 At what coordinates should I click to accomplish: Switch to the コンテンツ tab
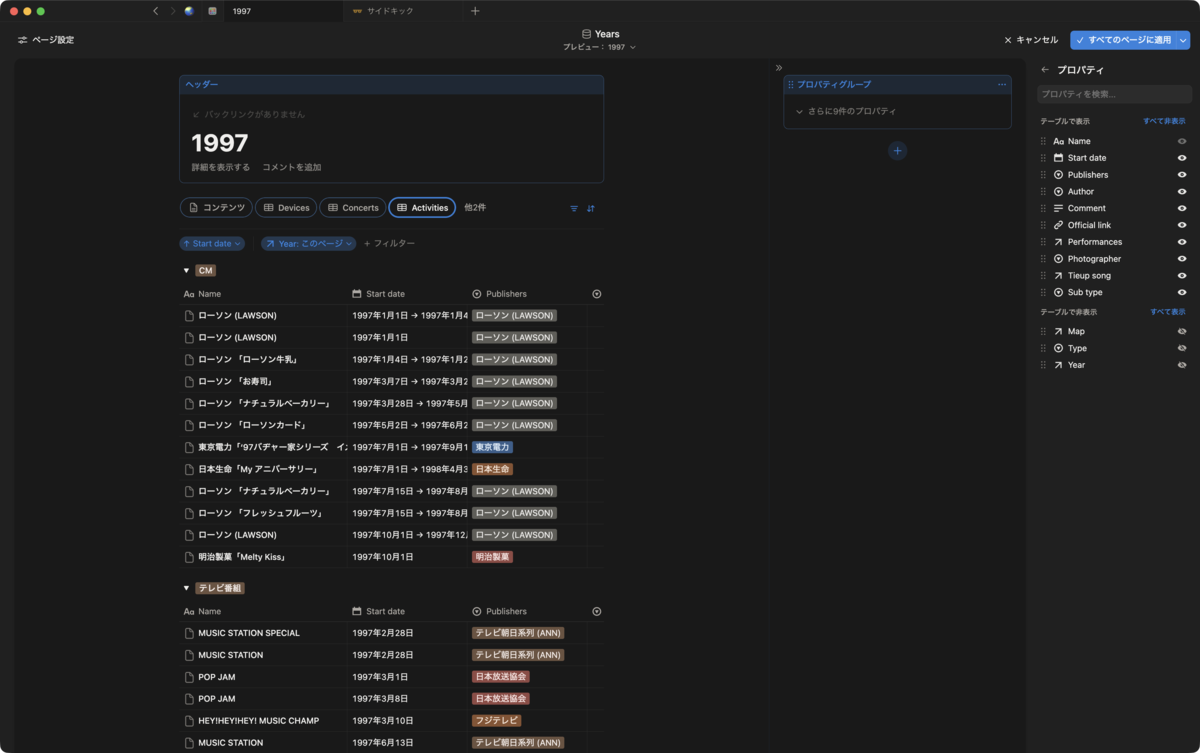(x=216, y=207)
